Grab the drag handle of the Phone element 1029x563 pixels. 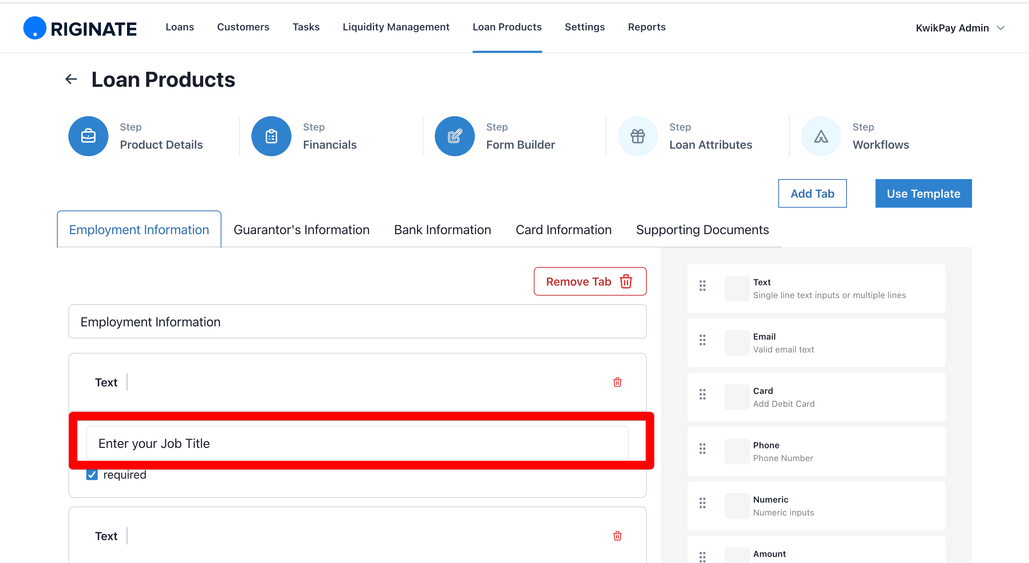(702, 449)
